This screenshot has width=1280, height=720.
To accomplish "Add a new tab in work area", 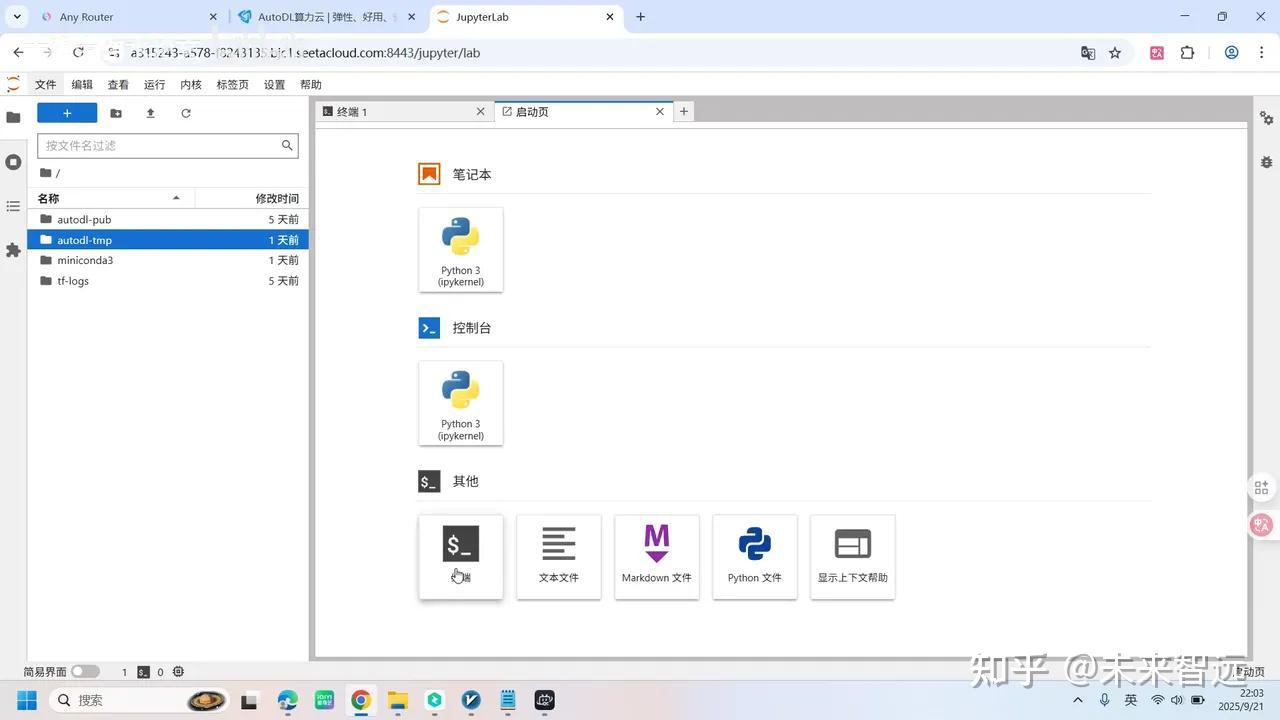I will (x=684, y=112).
